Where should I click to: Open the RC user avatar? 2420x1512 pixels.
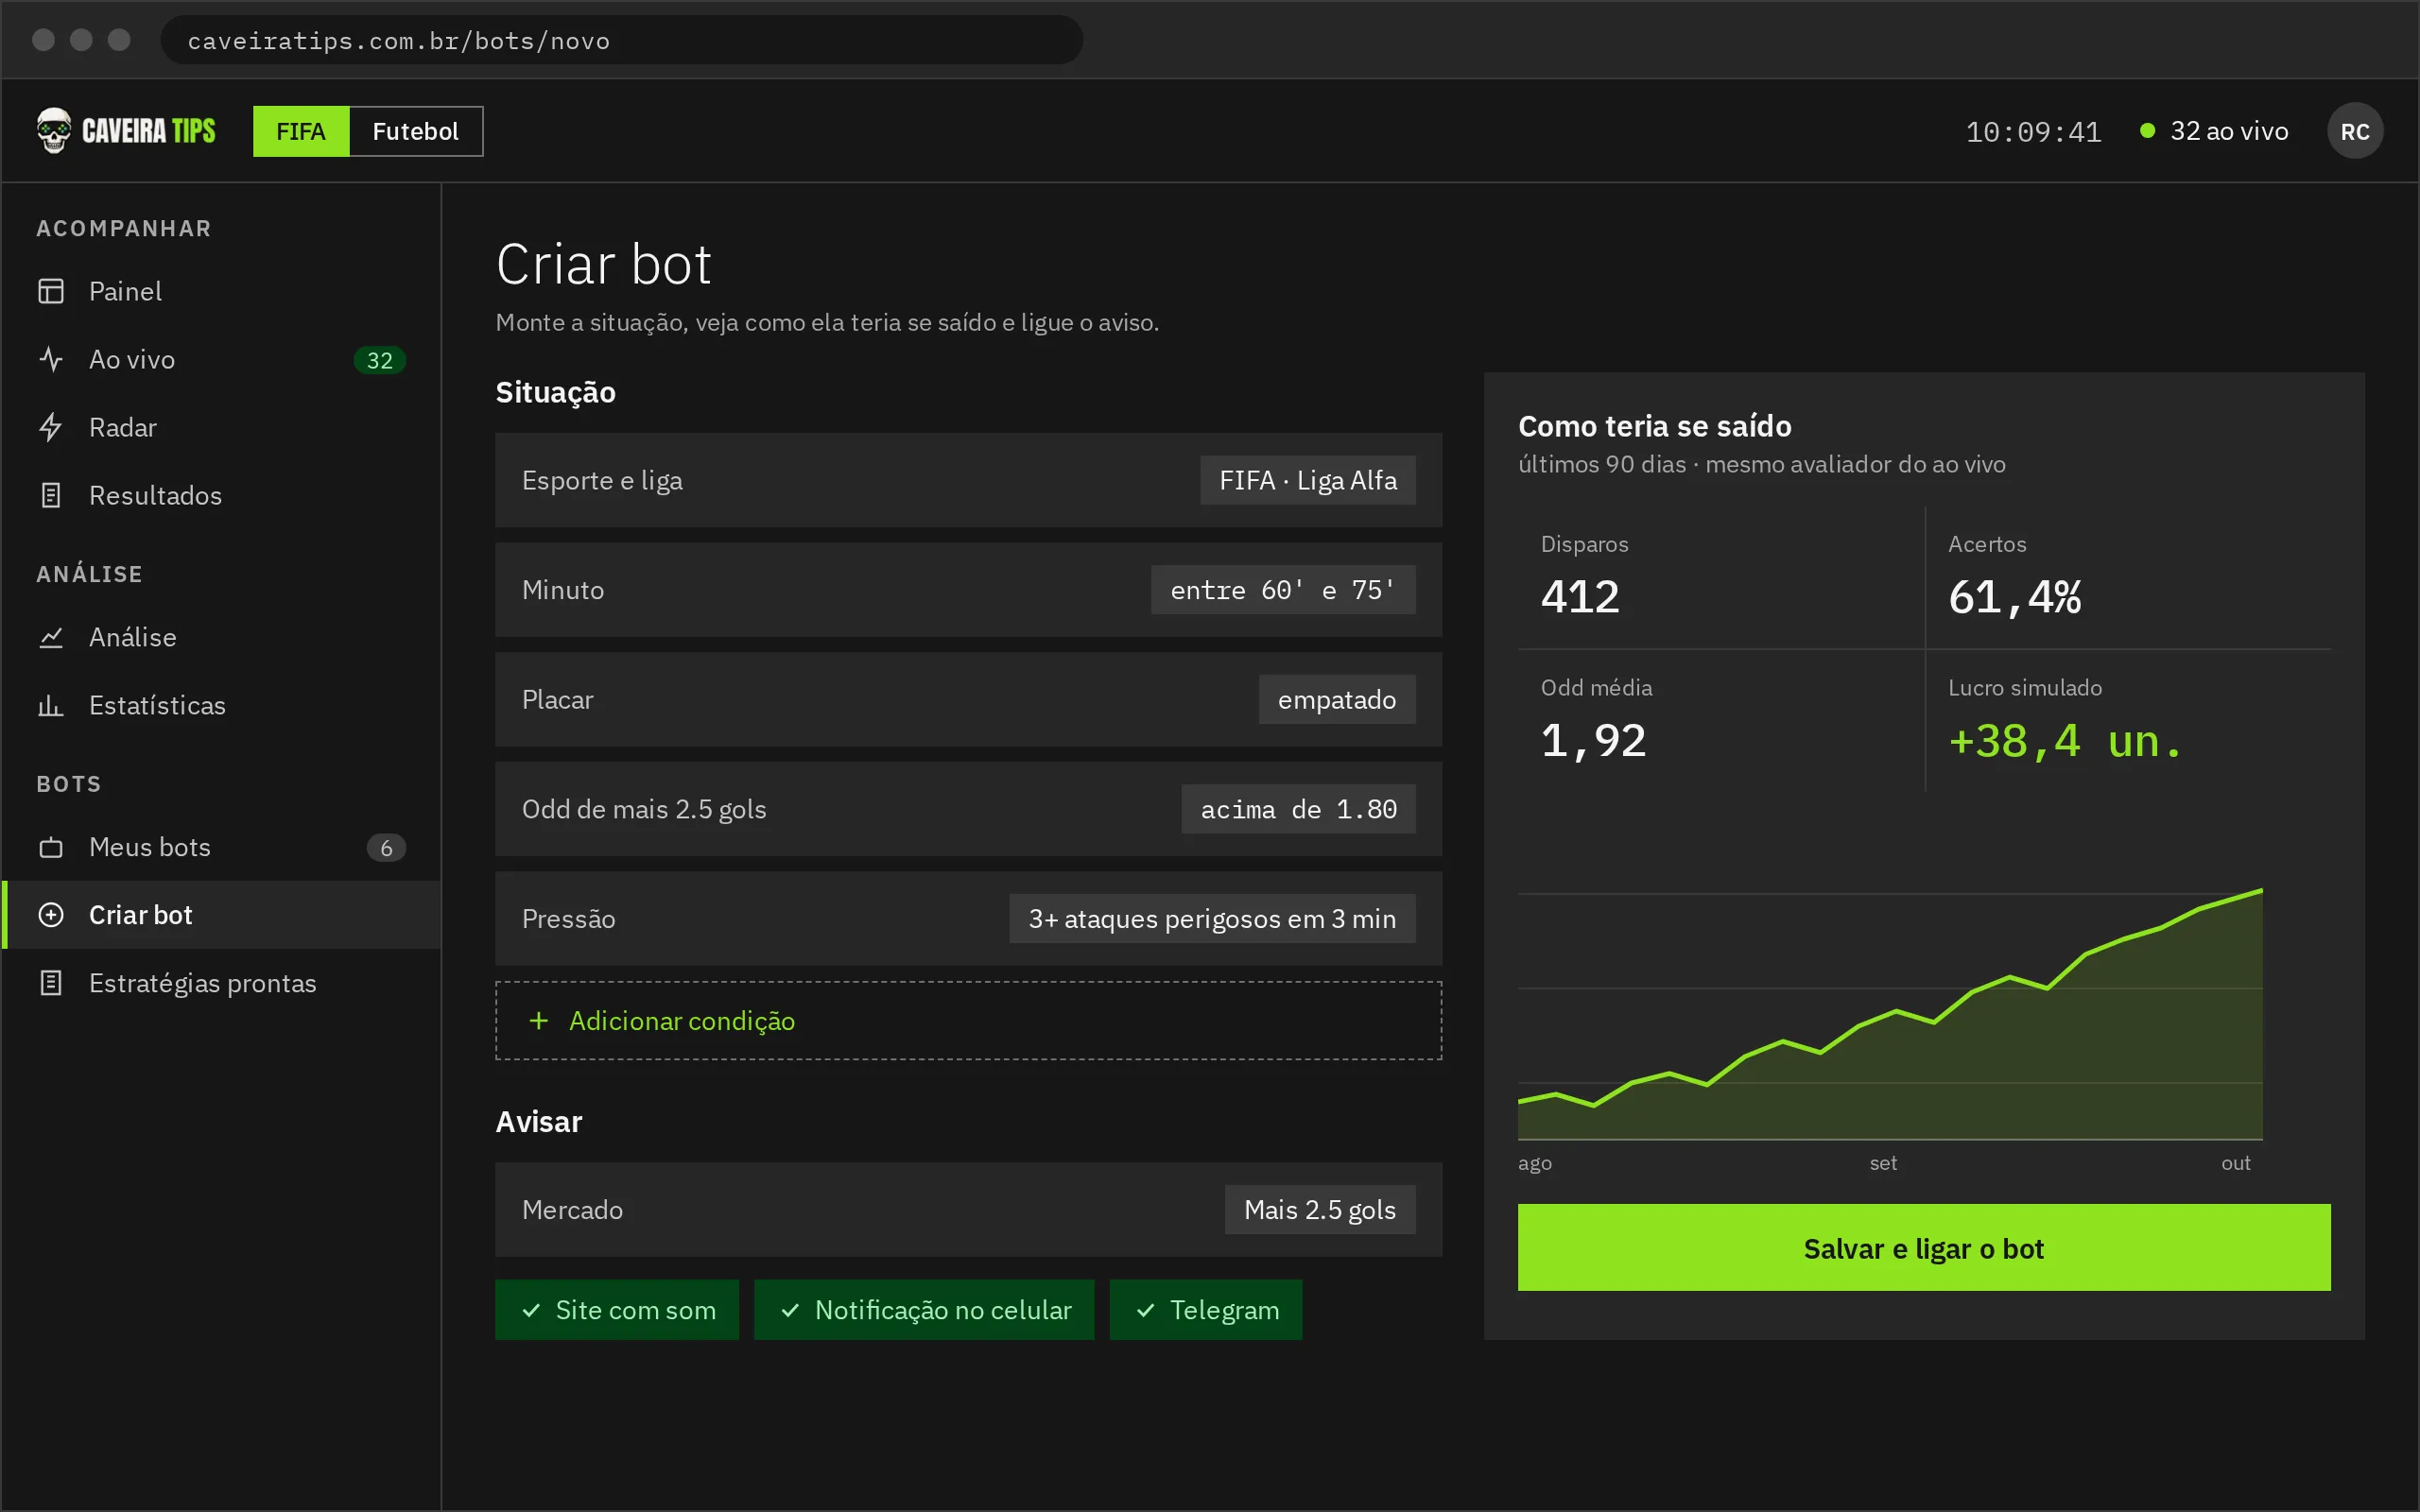[2355, 131]
